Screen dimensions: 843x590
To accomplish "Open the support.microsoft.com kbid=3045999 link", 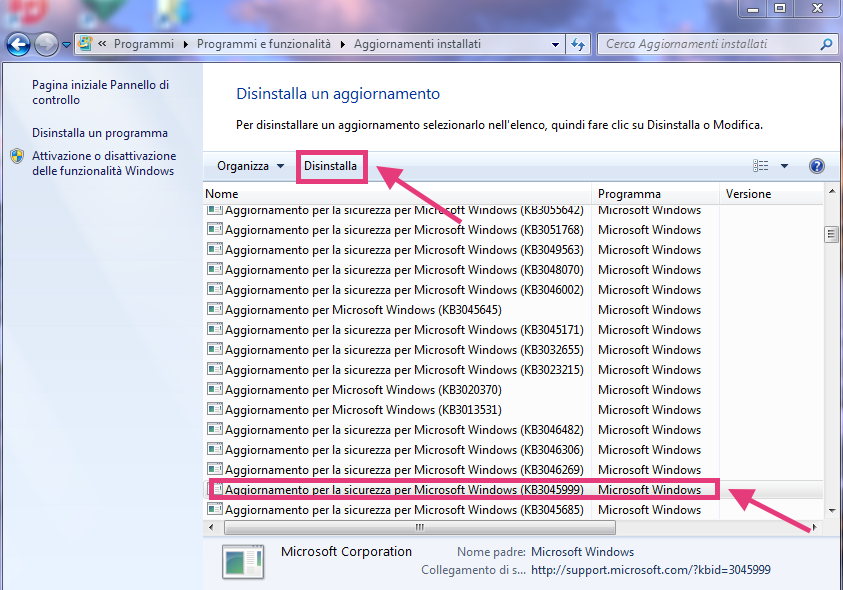I will click(x=651, y=570).
